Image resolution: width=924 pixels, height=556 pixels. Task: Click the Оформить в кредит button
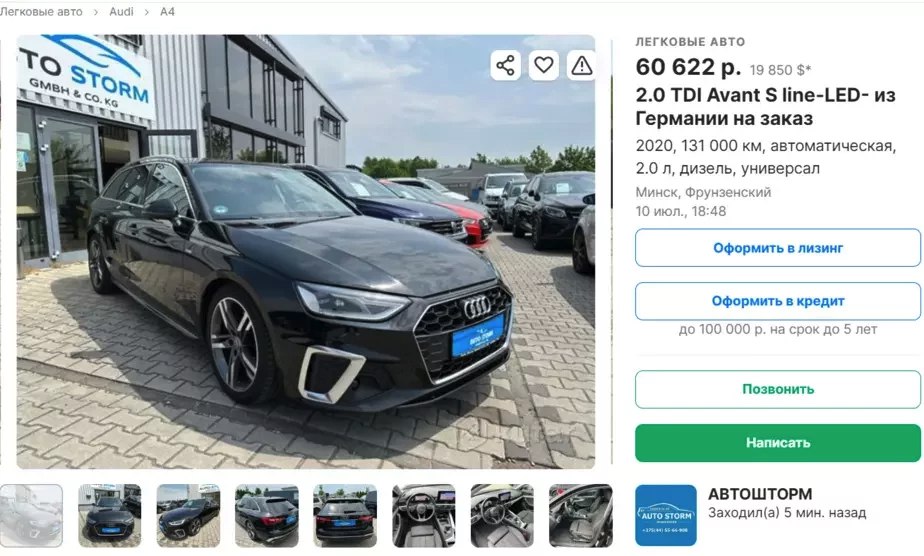coord(778,301)
